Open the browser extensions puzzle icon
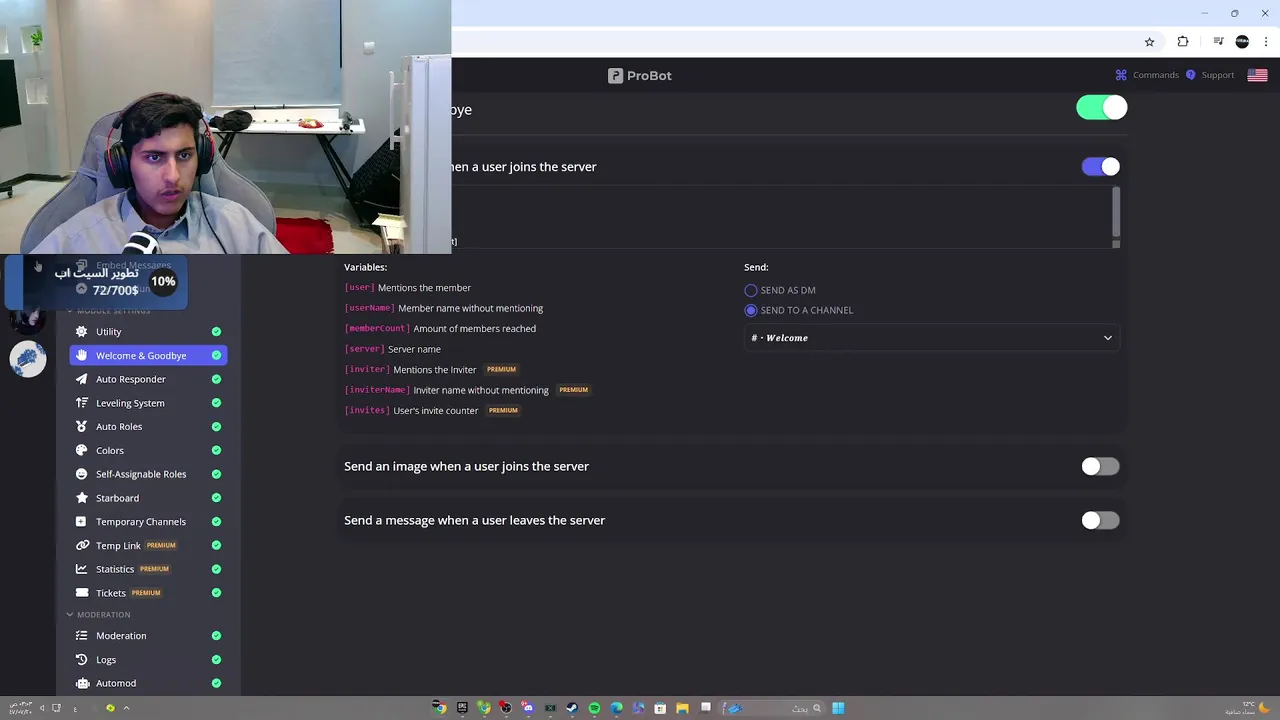1280x720 pixels. tap(1183, 42)
